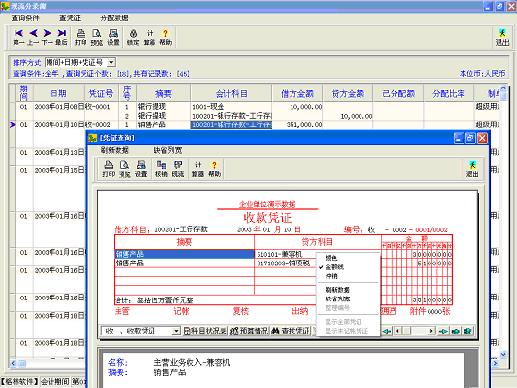517x388 pixels.
Task: Go to previous record arrow
Action: [x=33, y=37]
